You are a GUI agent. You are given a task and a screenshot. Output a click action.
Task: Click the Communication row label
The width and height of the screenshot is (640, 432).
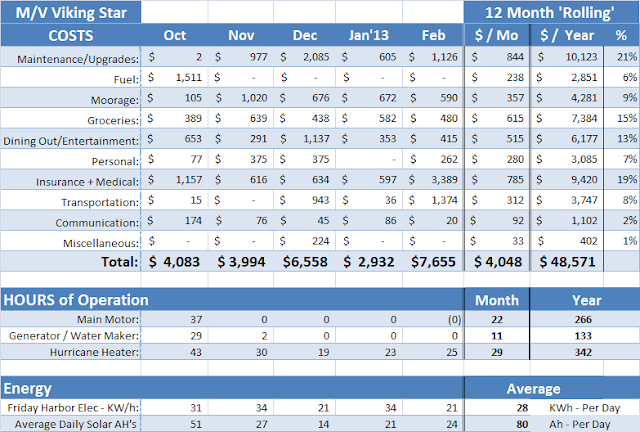coord(97,223)
